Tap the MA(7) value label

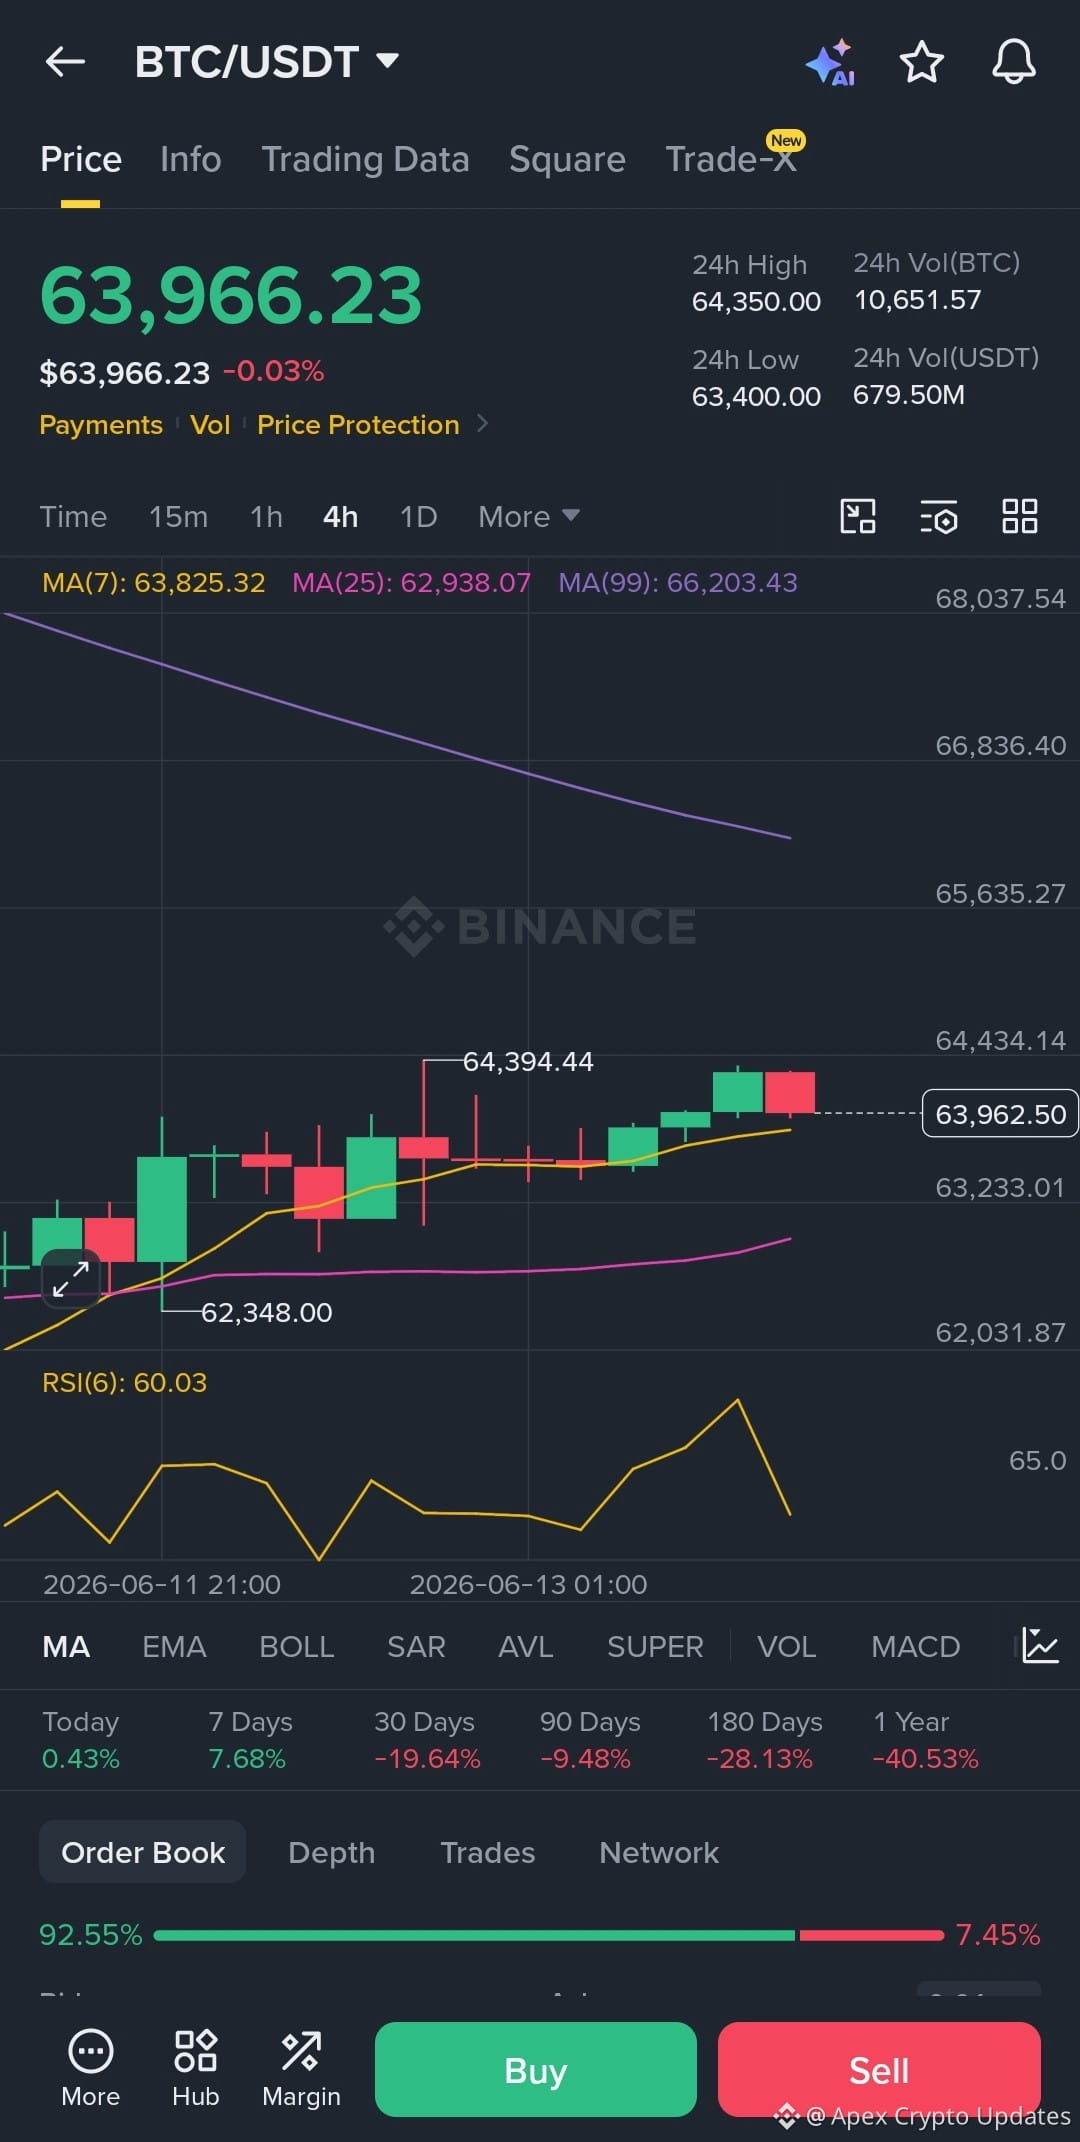coord(153,582)
